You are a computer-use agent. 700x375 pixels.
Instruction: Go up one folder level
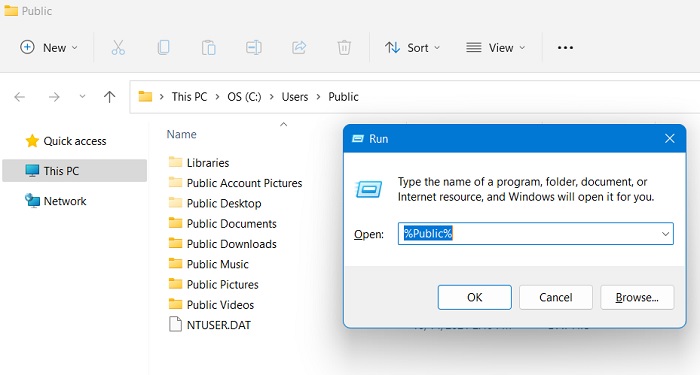pyautogui.click(x=109, y=97)
